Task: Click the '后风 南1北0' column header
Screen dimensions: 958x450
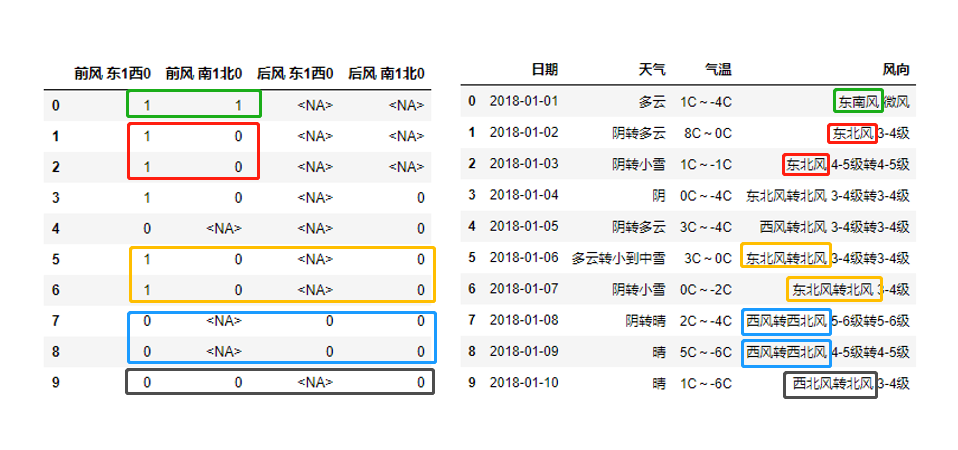Action: click(x=386, y=74)
